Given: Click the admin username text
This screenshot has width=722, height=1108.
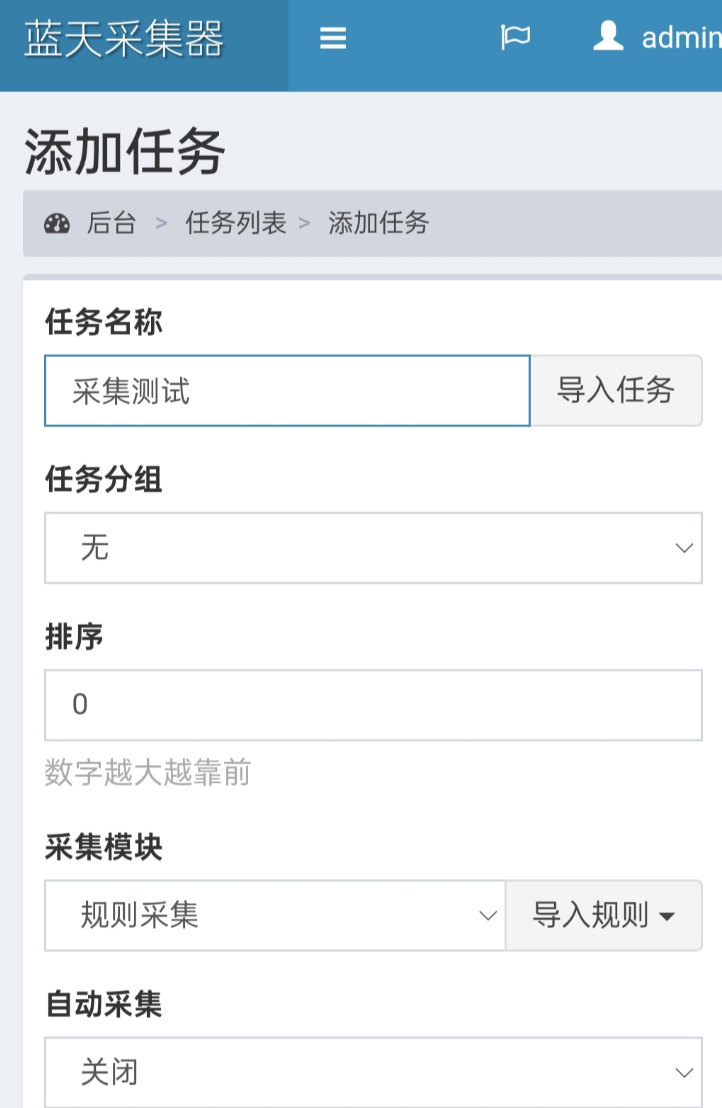Looking at the screenshot, I should coord(682,39).
